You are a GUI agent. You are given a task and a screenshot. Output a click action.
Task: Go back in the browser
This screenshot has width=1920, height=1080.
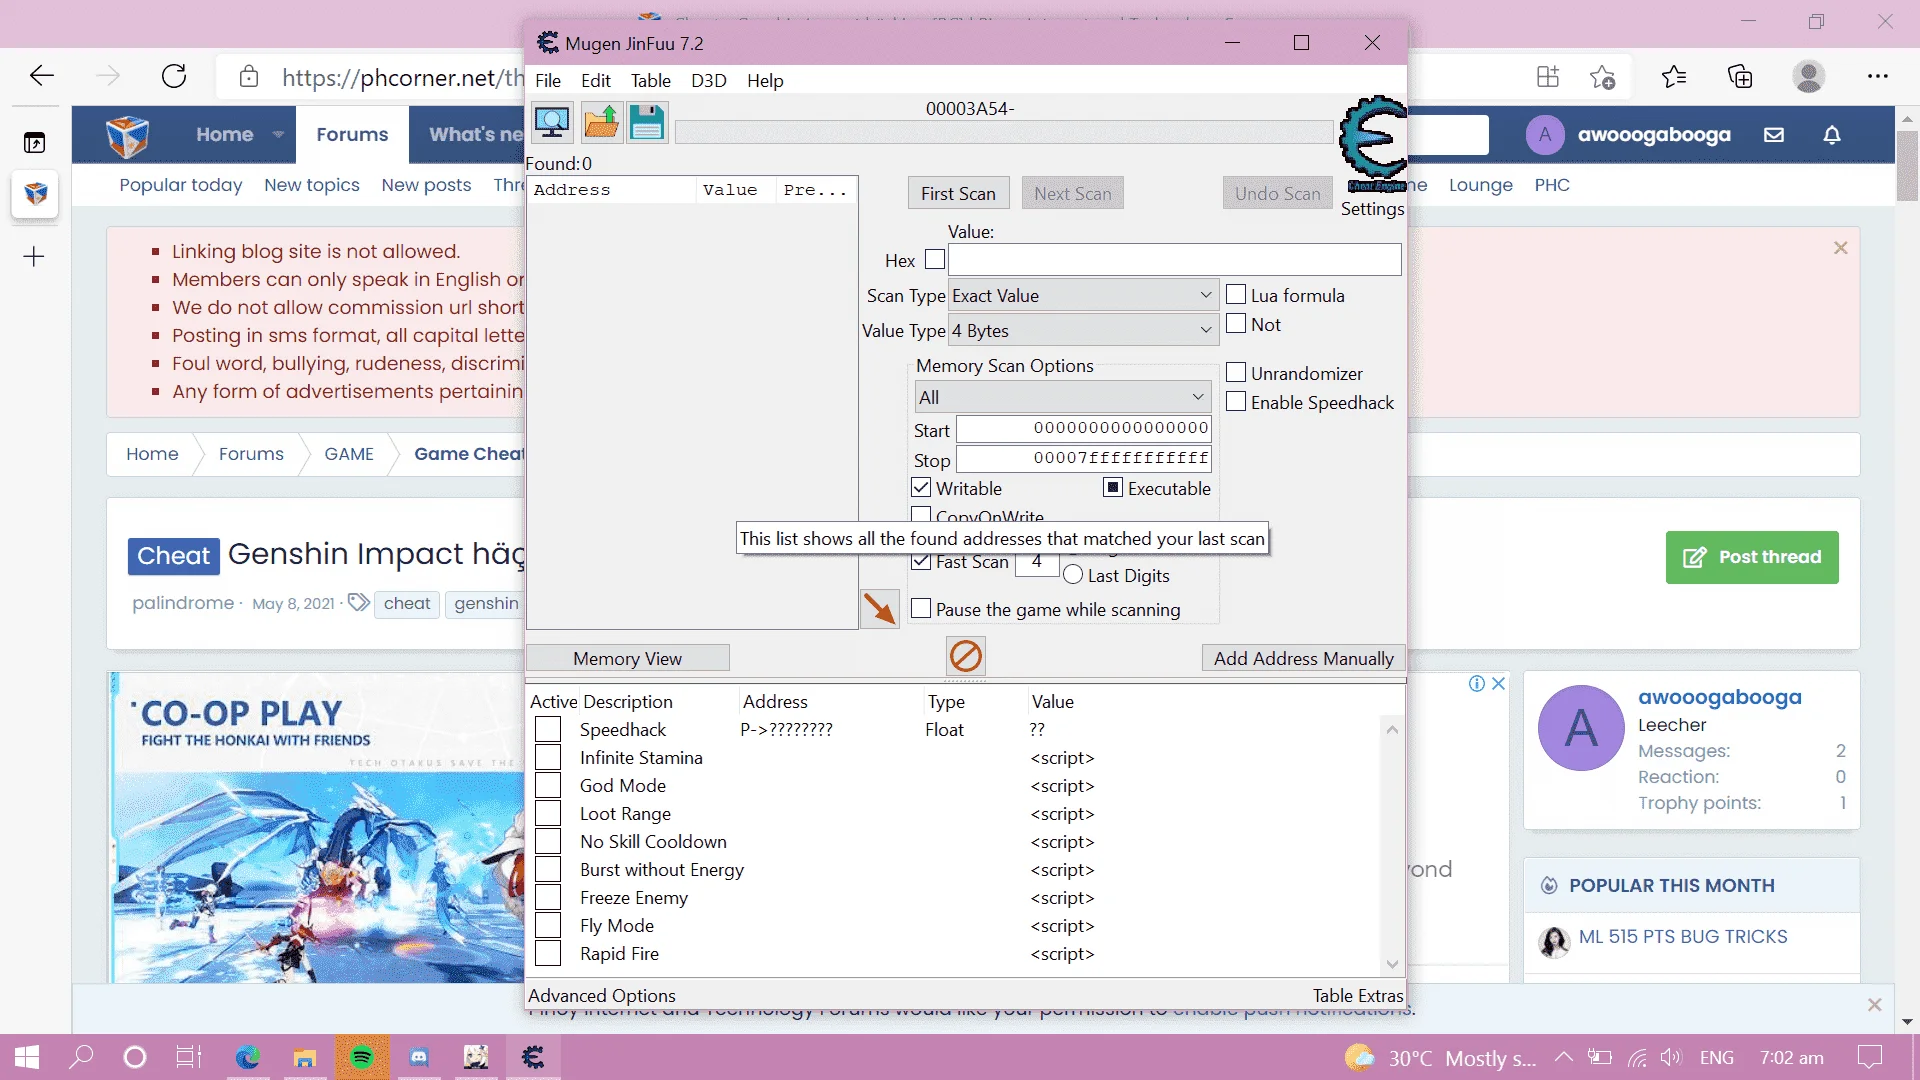coord(42,76)
